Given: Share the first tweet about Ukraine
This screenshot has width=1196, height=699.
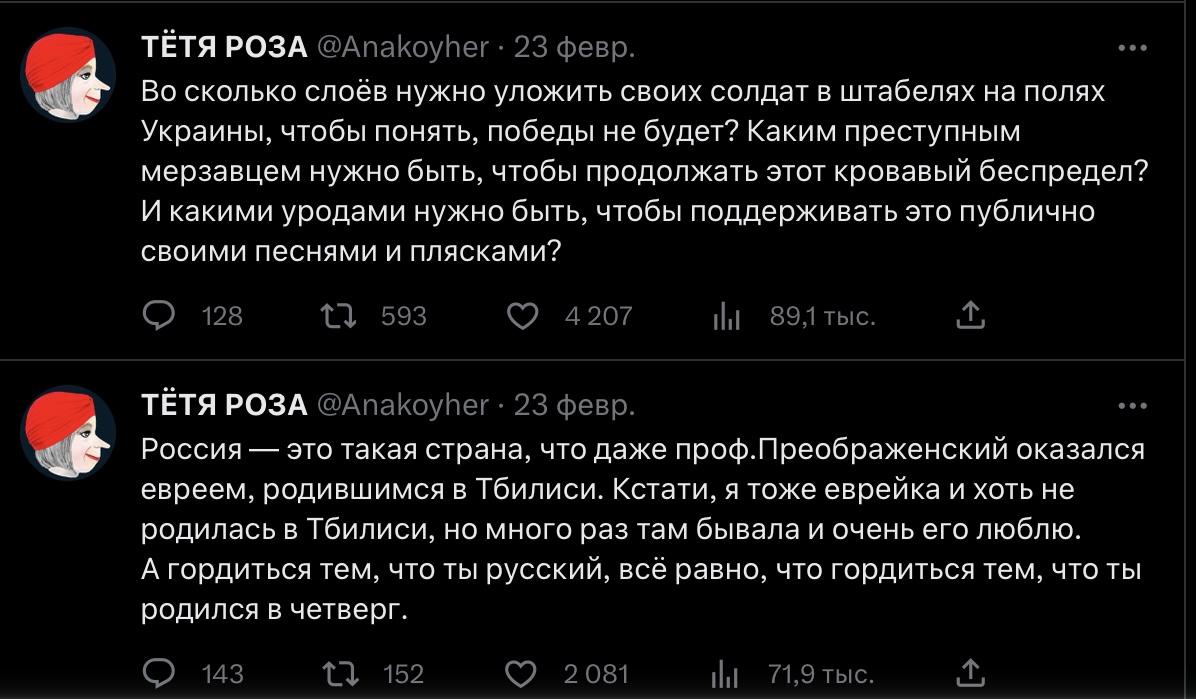Looking at the screenshot, I should [x=970, y=317].
